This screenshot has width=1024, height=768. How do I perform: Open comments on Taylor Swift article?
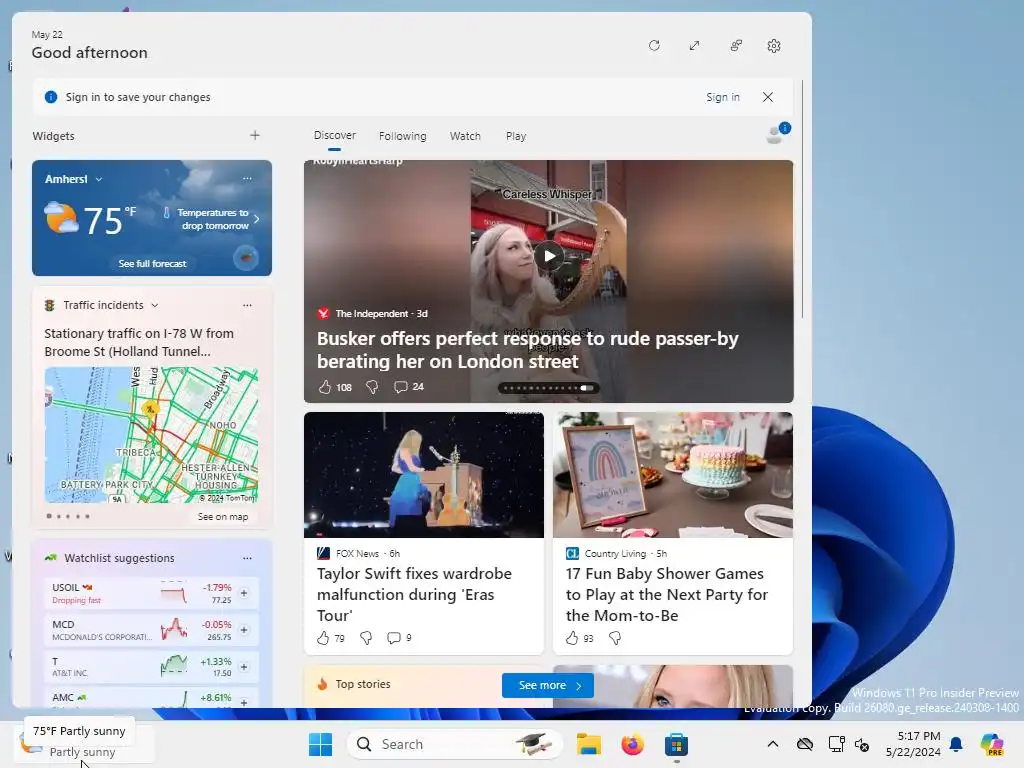[x=399, y=638]
